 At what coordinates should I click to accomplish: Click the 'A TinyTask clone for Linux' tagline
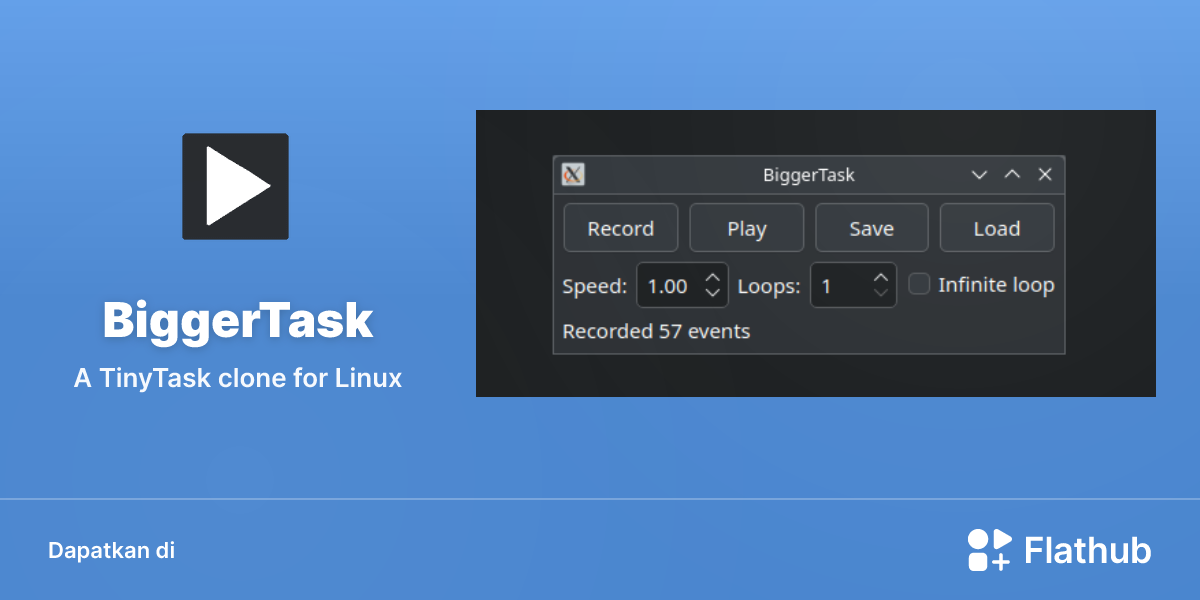coord(238,379)
